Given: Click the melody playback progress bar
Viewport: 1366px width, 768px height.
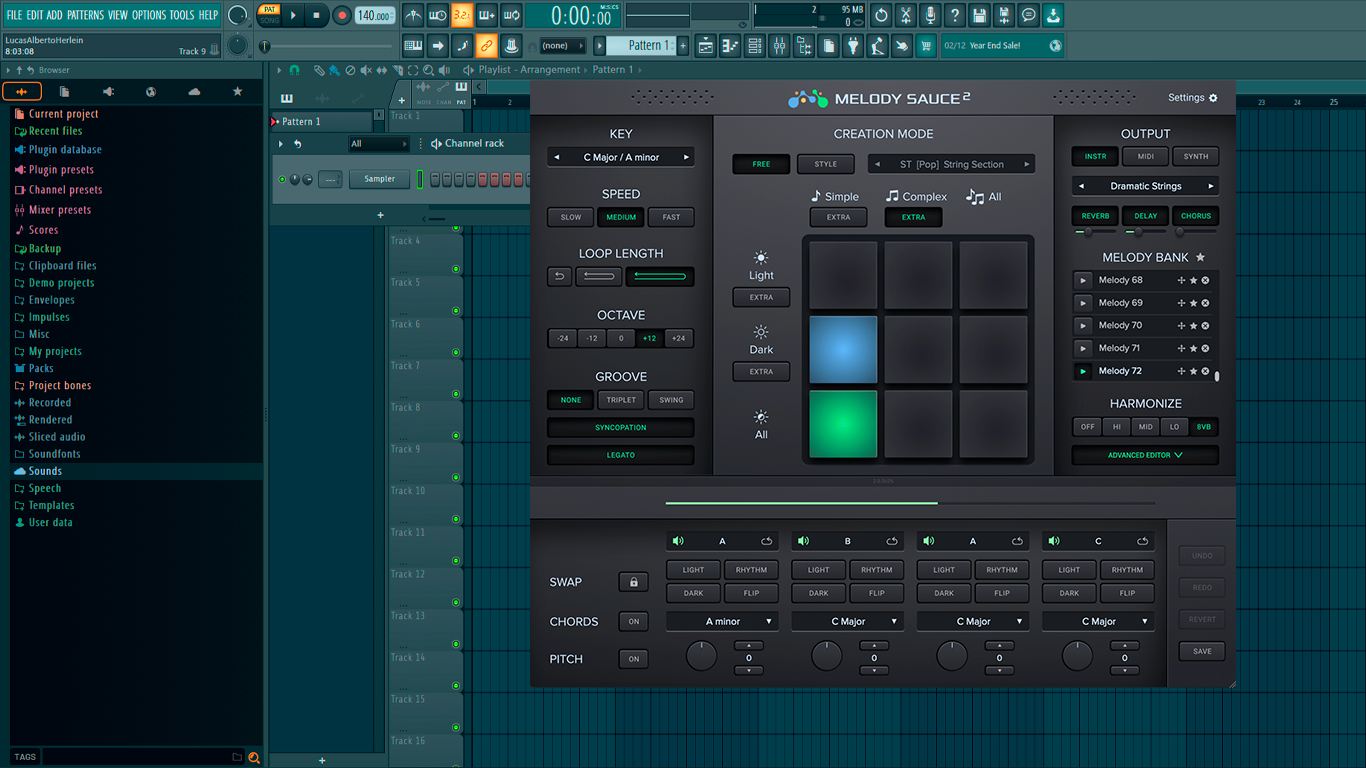Looking at the screenshot, I should 910,503.
